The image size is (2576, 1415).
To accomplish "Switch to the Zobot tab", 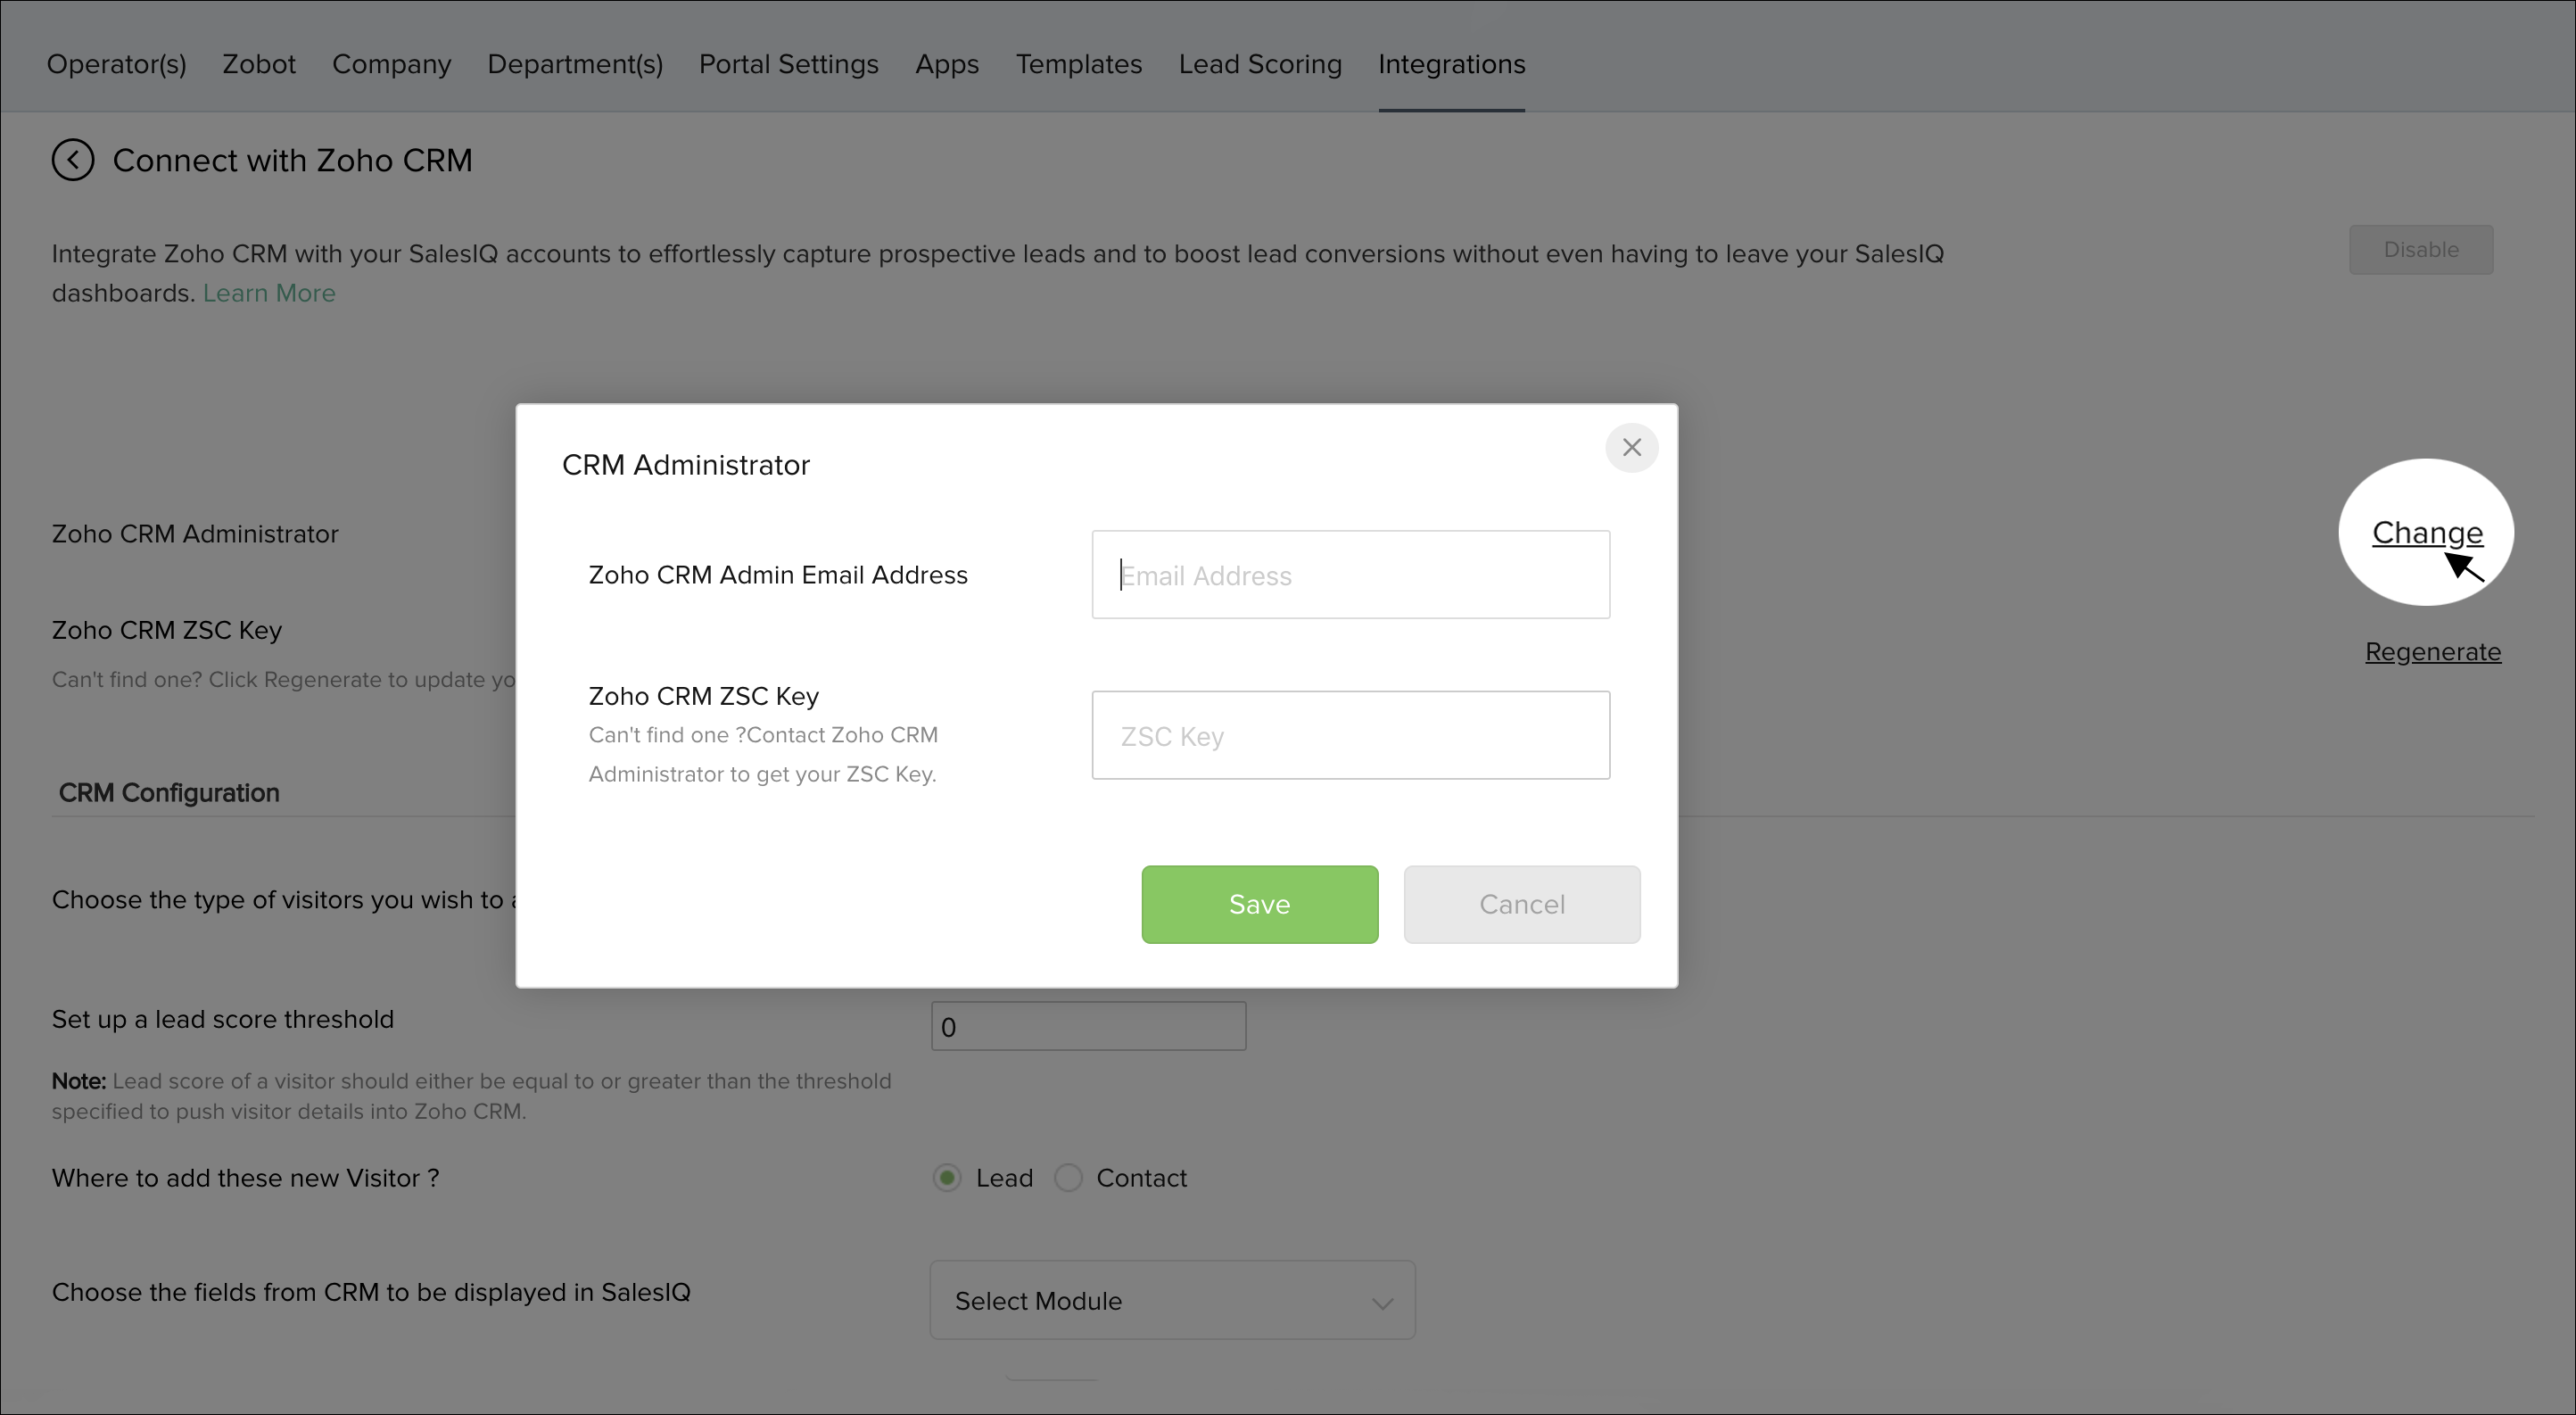I will point(259,64).
